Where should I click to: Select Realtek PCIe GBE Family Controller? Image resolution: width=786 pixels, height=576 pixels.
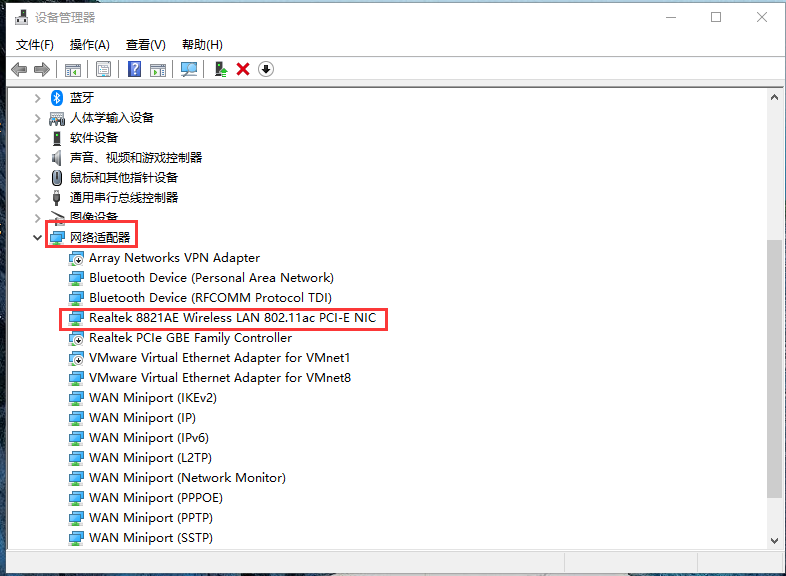190,338
